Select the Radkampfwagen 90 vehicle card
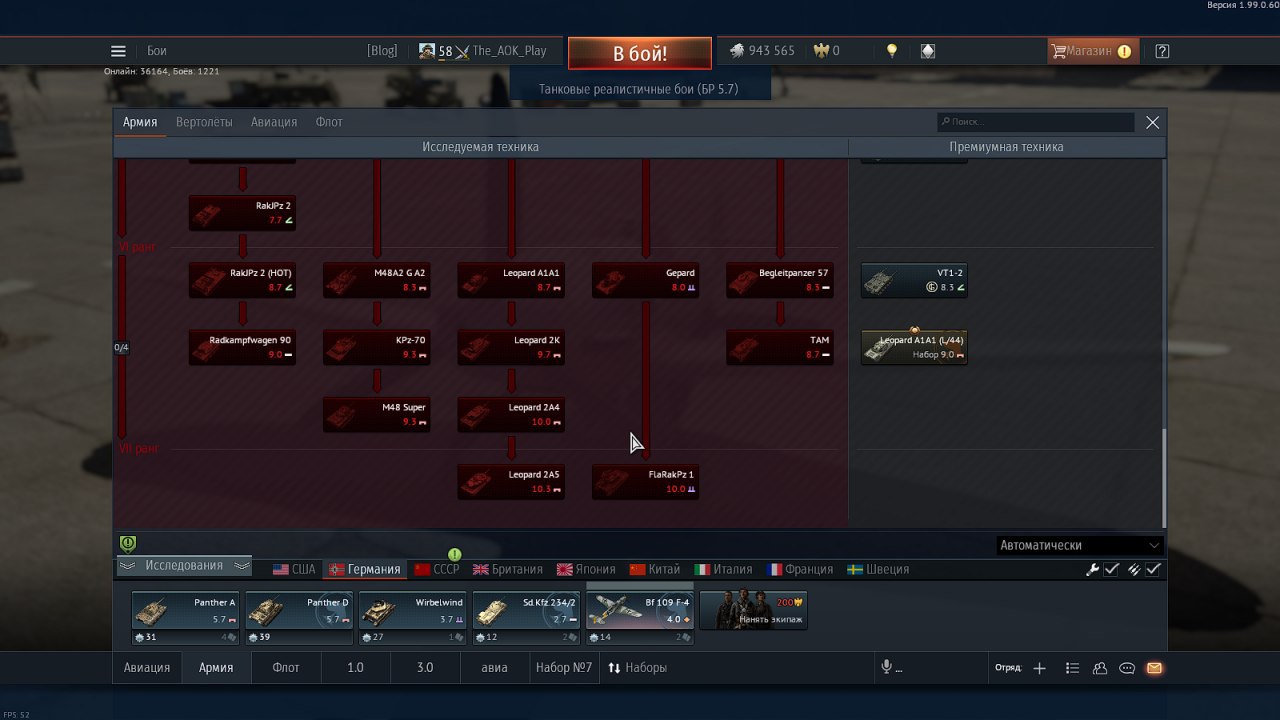This screenshot has width=1280, height=720. [x=242, y=347]
